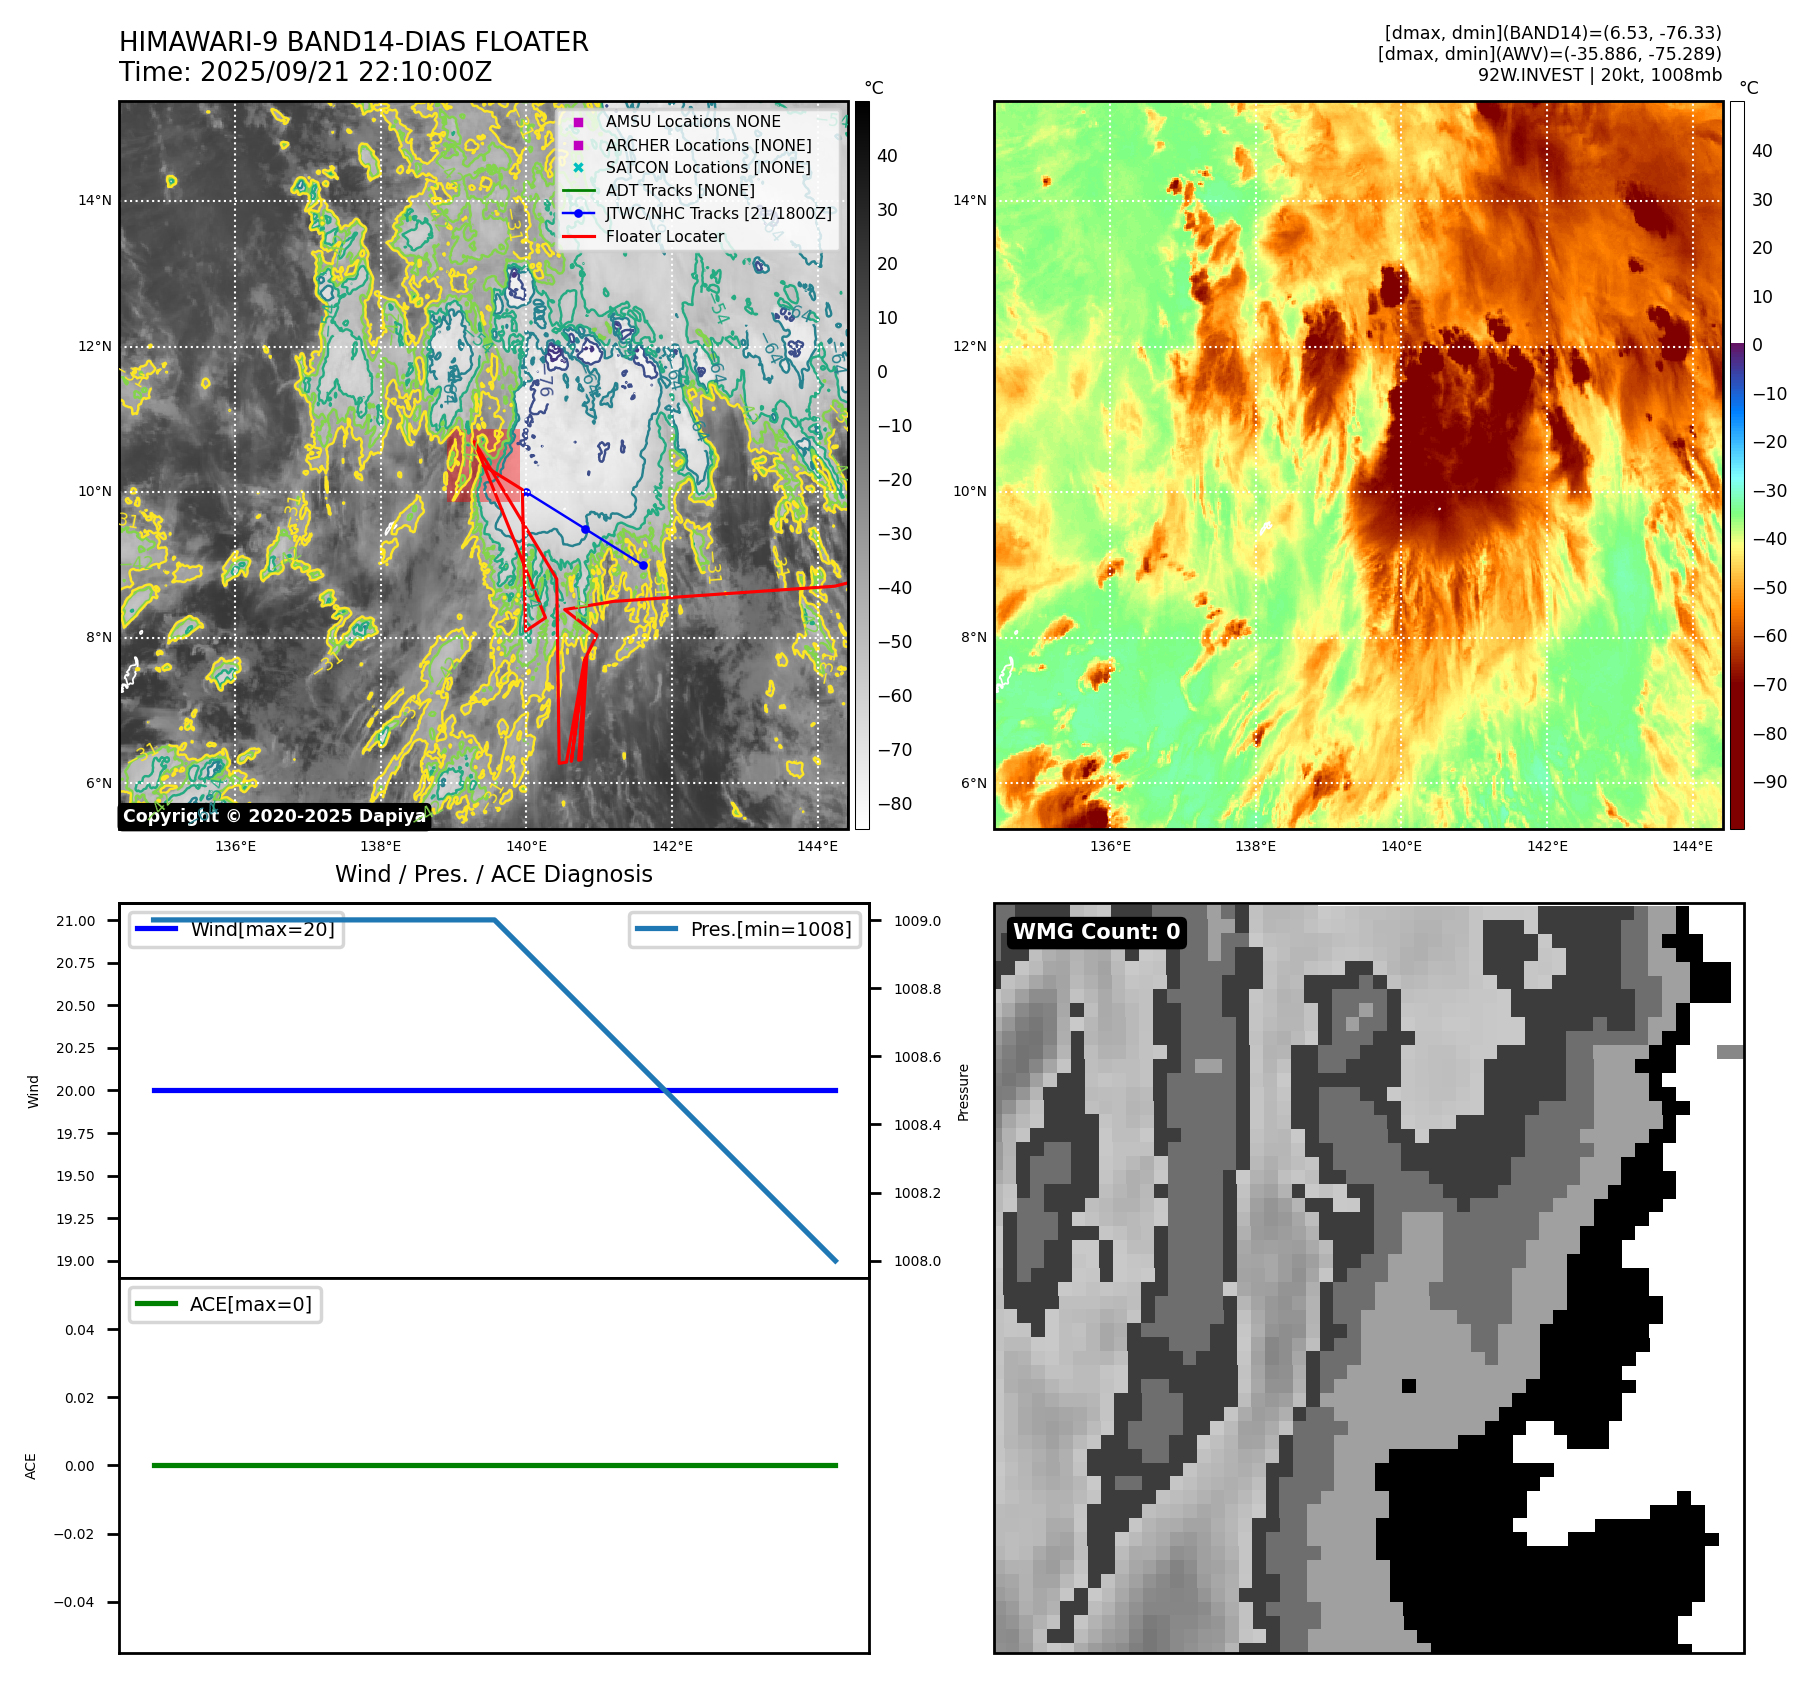Click the grayscale colorbar of the left map

tap(862, 465)
